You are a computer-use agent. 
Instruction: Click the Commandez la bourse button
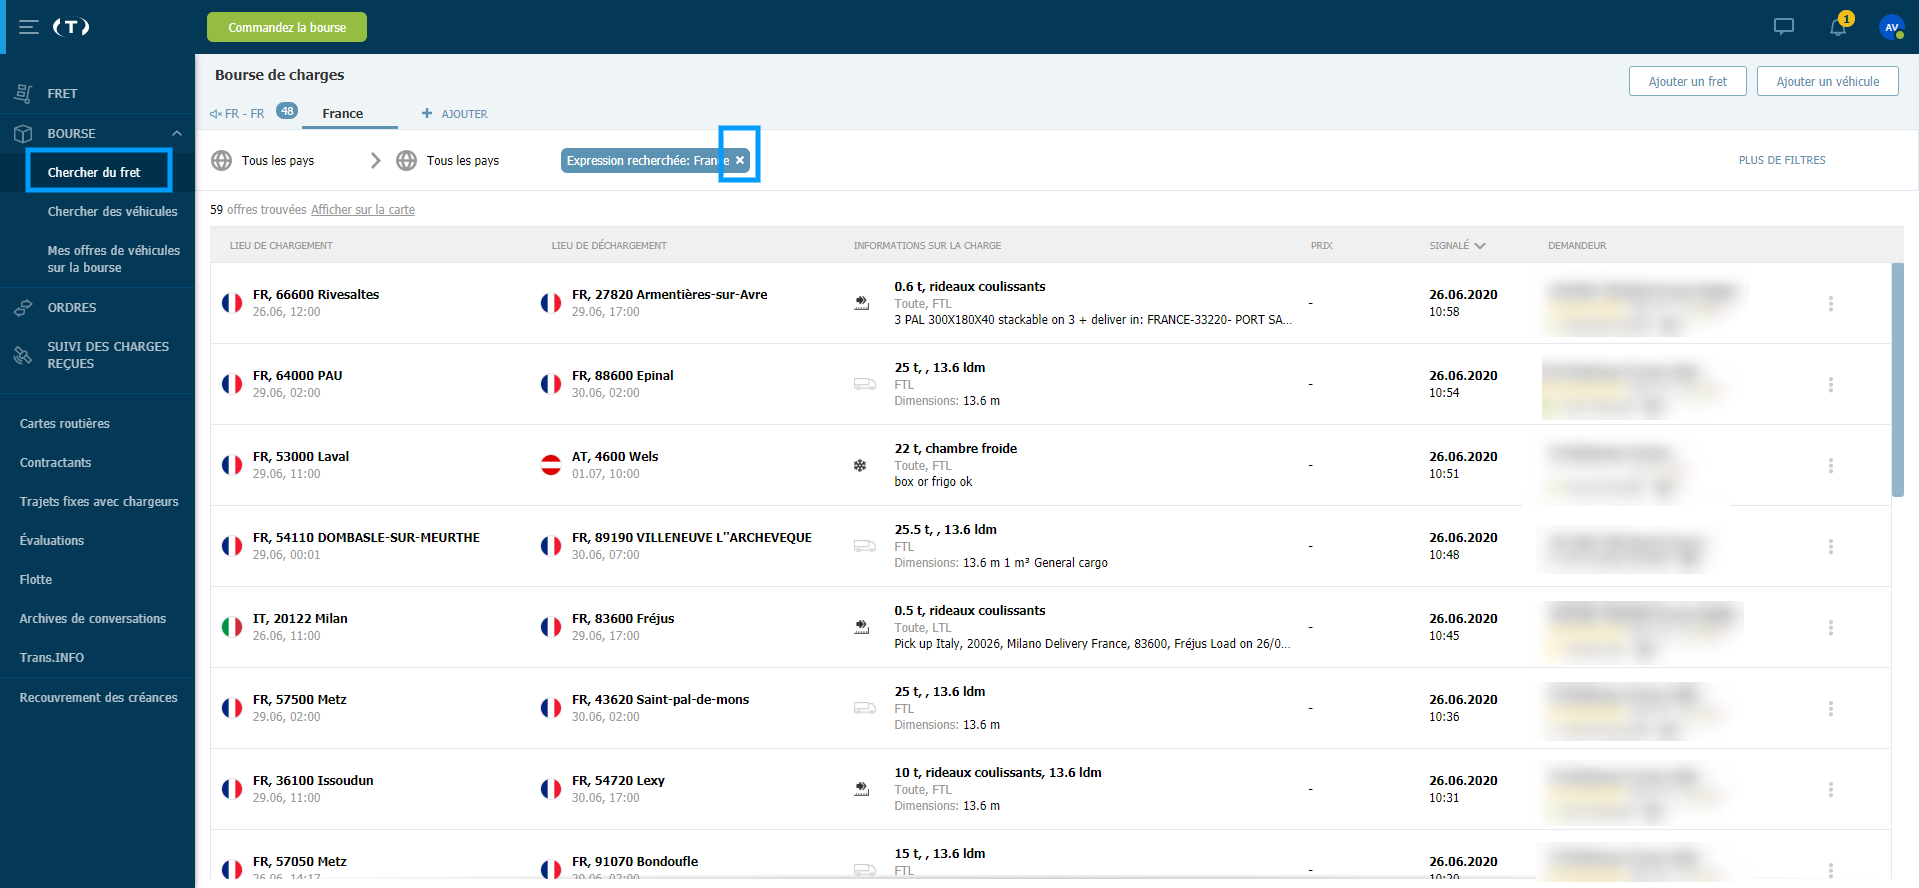point(287,27)
